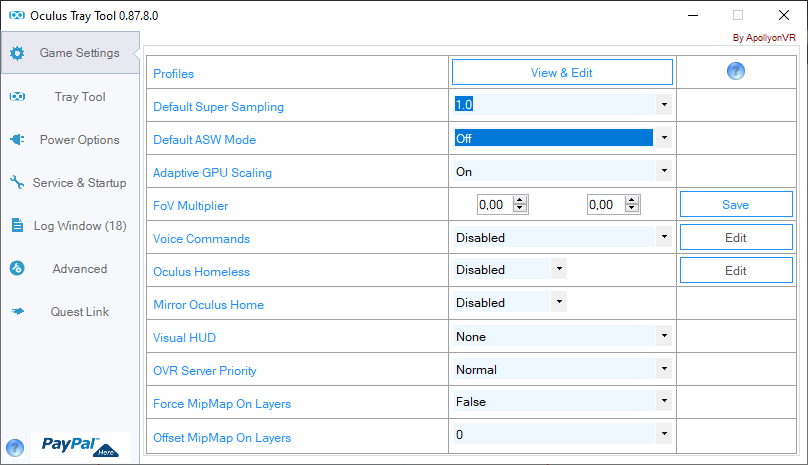
Task: Click the Force MipMap On Layers label
Action: [x=222, y=404]
